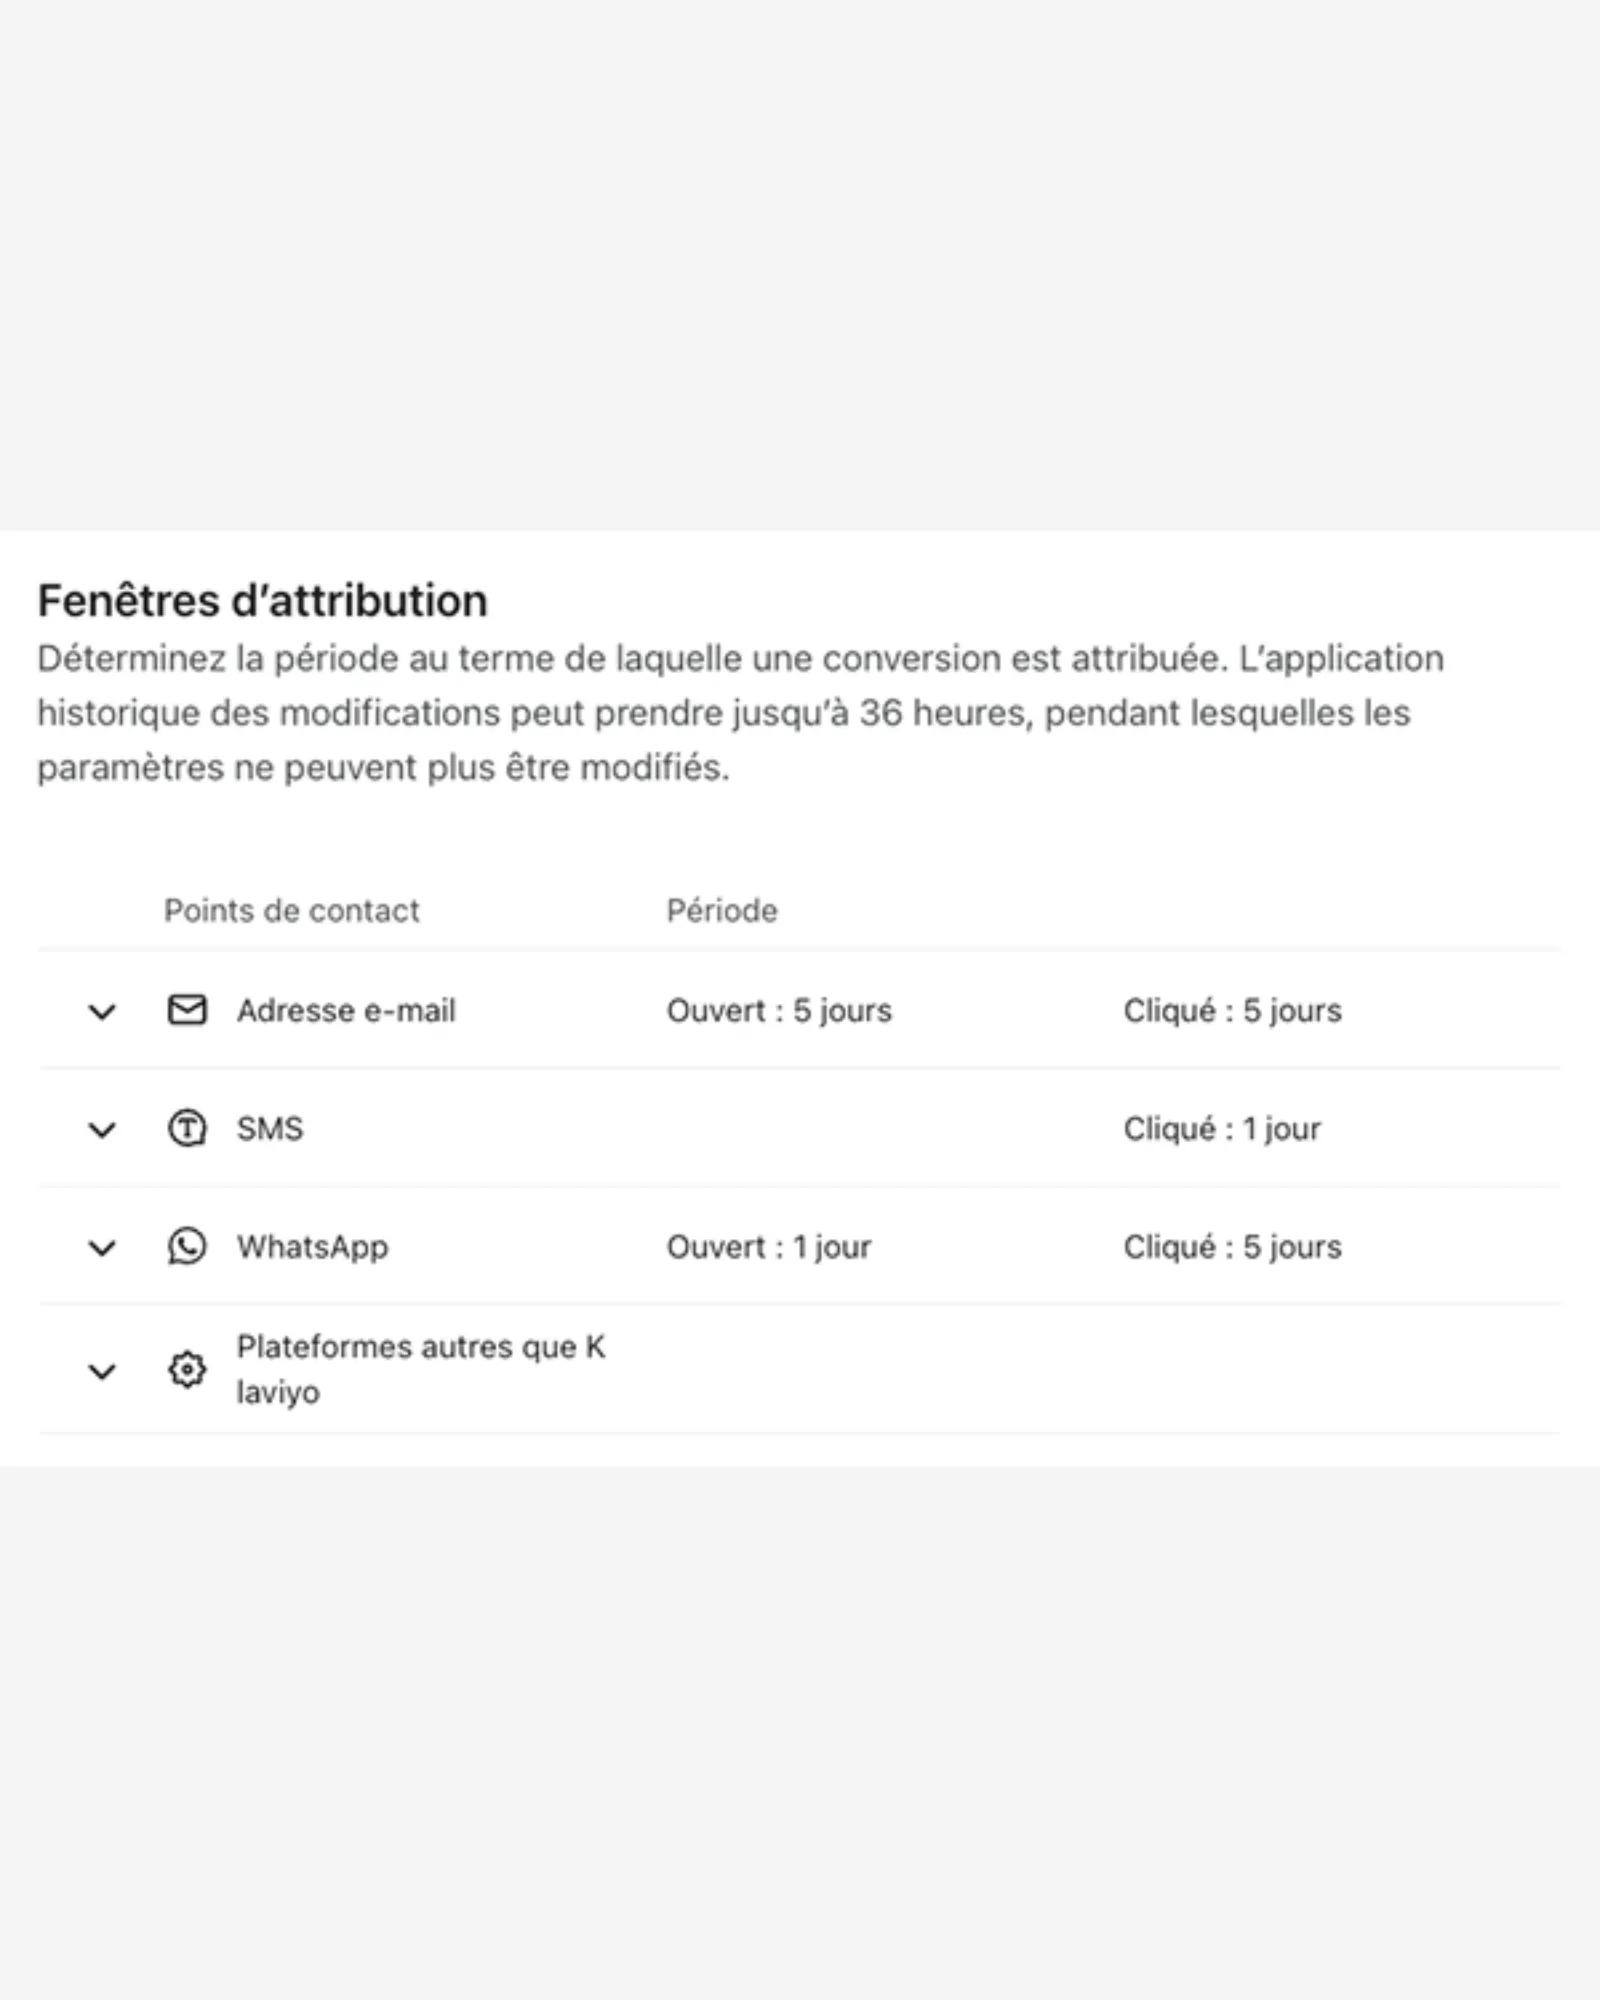1600x2000 pixels.
Task: Select the circled T icon beside SMS
Action: pyautogui.click(x=188, y=1129)
